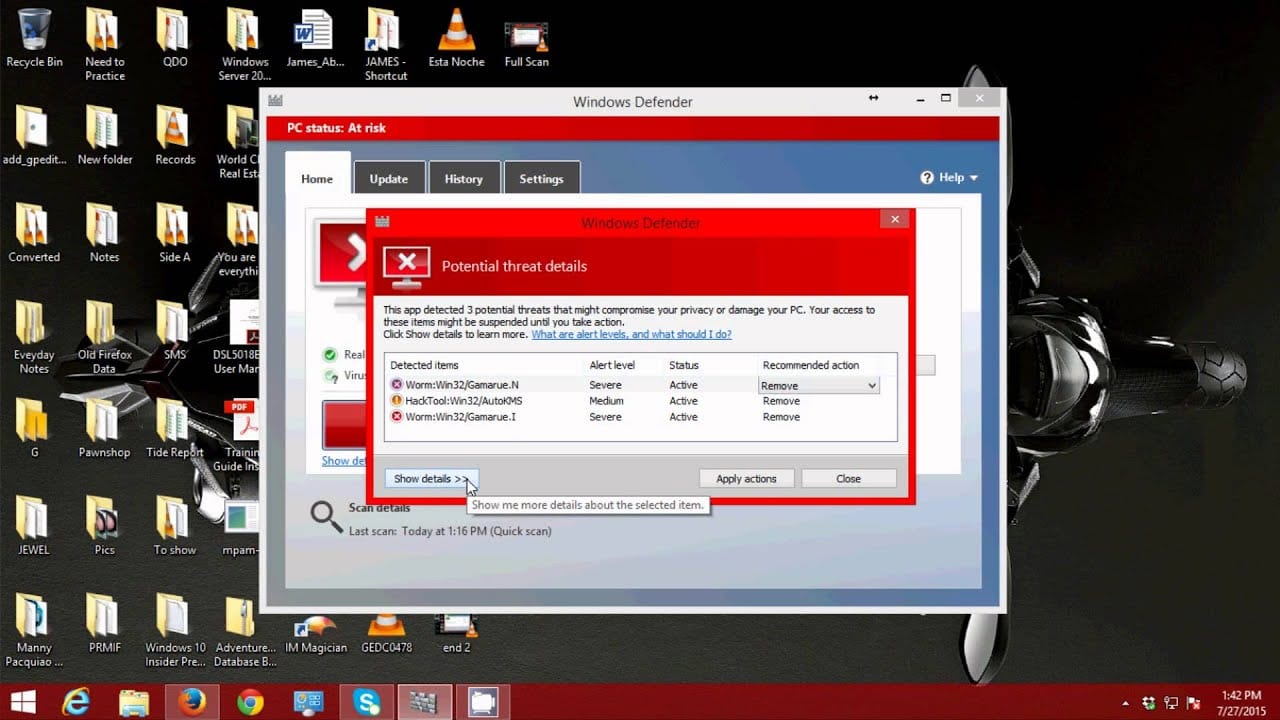The width and height of the screenshot is (1280, 720).
Task: Expand threat info with Show details
Action: 432,479
